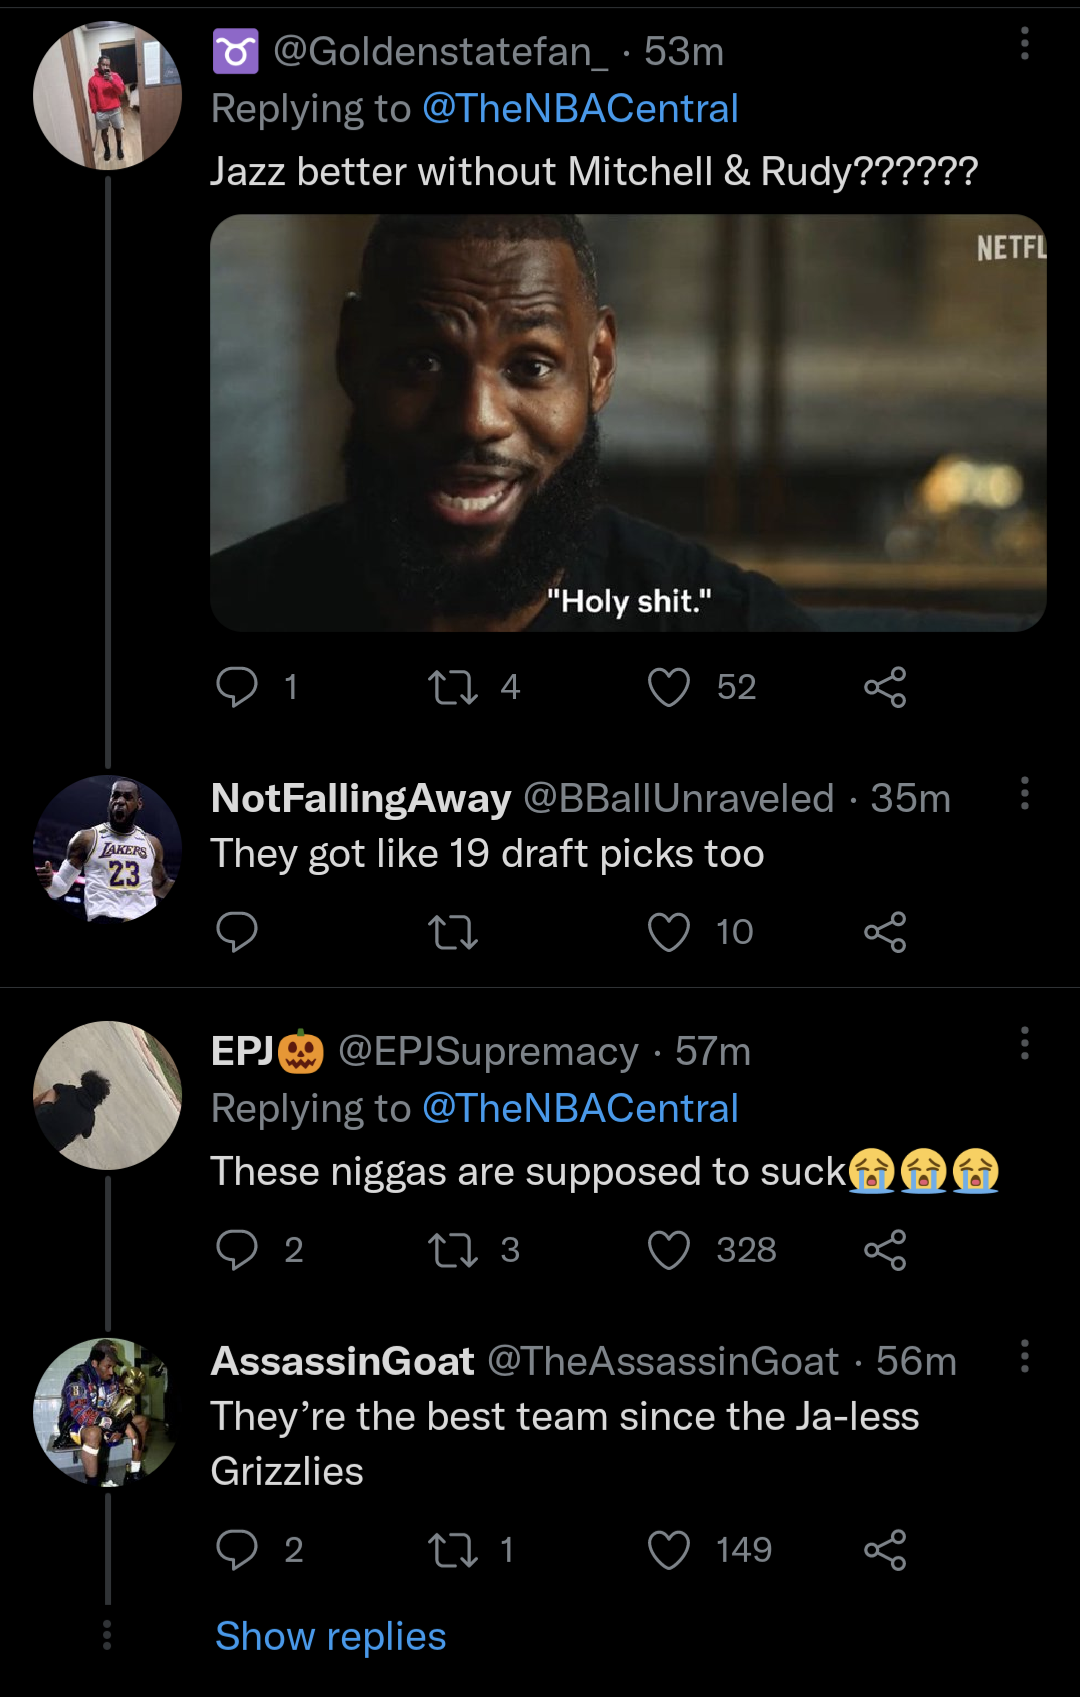Screen dimensions: 1080x1697
Task: Open @TheNBACentral mention in EPJ's reply
Action: [580, 1108]
